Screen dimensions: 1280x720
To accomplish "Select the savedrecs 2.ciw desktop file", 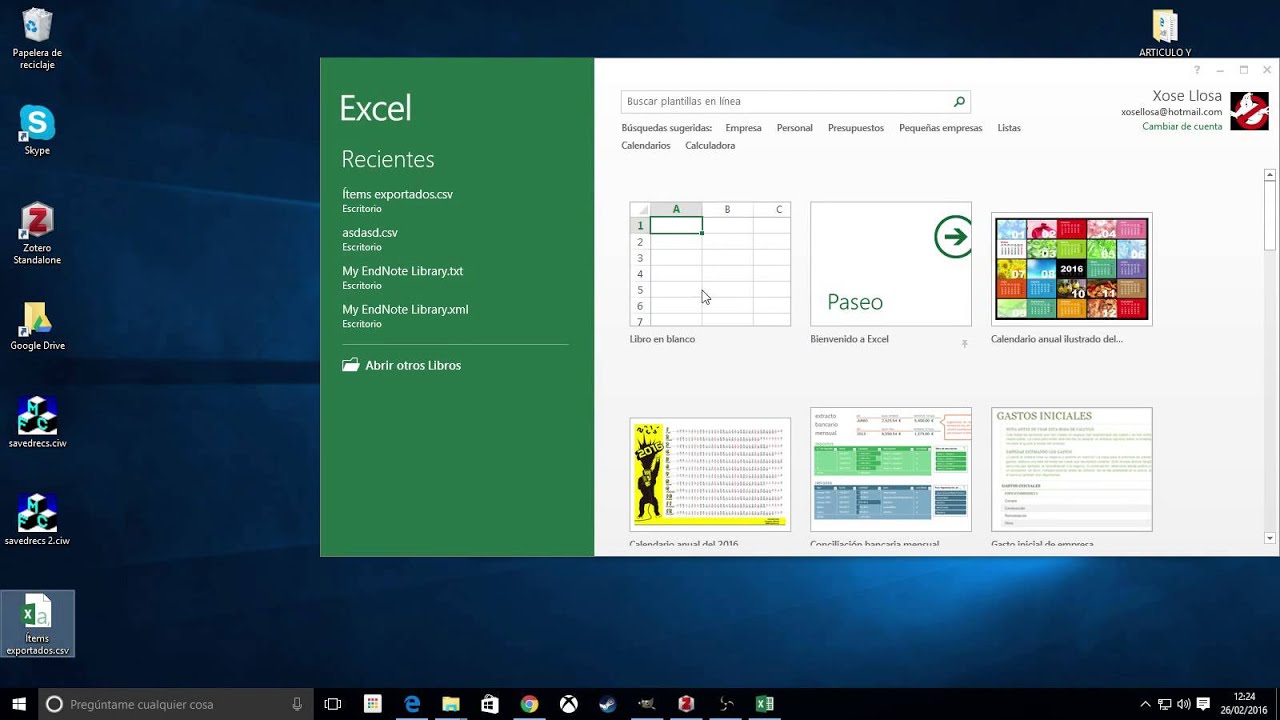I will [37, 520].
